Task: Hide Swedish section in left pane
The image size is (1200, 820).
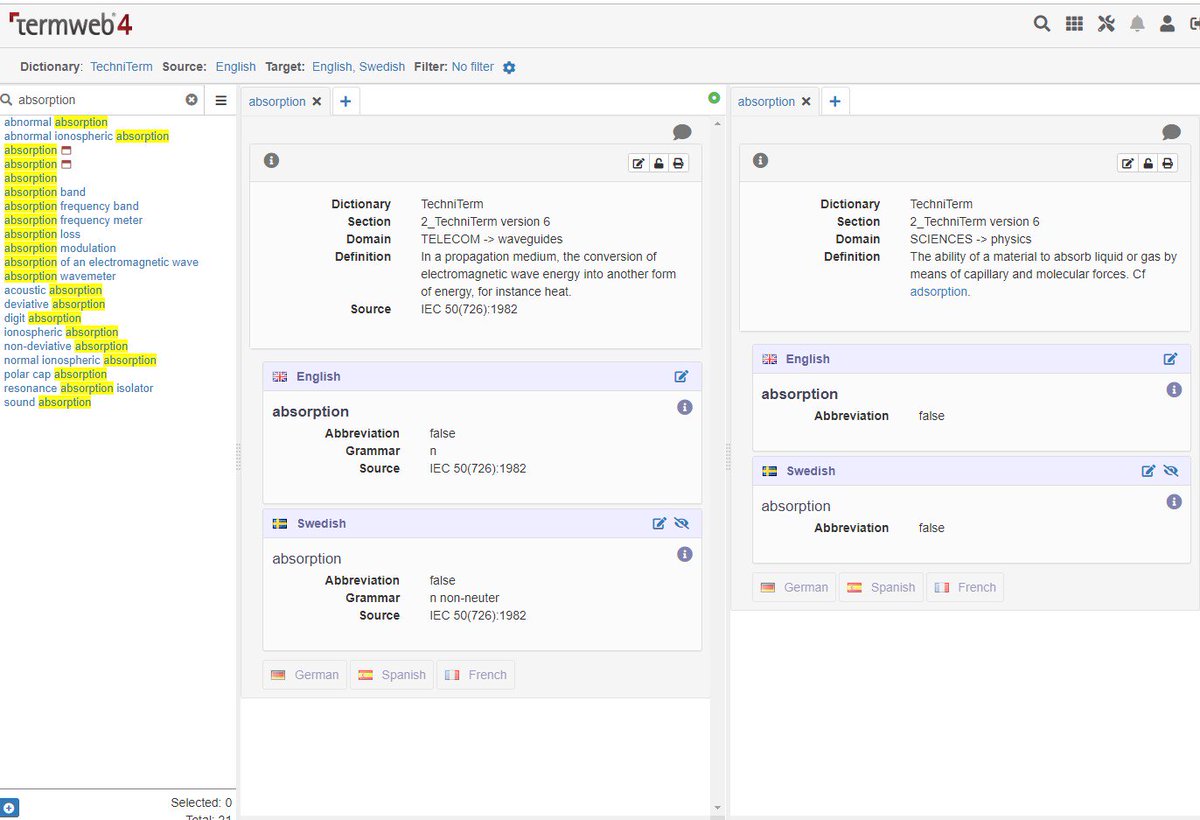Action: (x=682, y=523)
